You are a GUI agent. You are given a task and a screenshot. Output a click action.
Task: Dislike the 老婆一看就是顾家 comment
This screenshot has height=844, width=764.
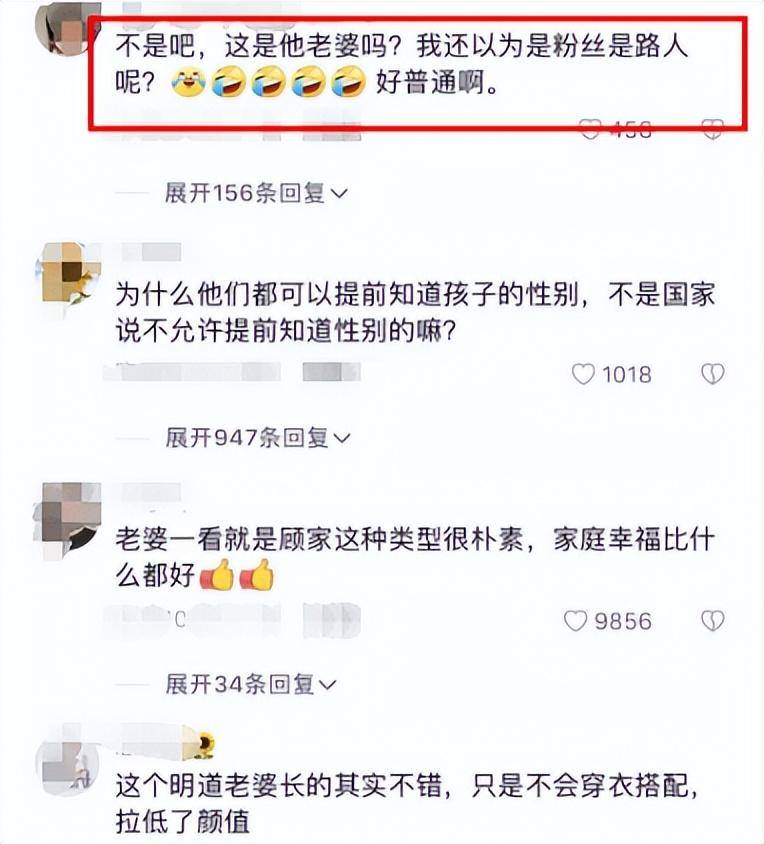713,621
